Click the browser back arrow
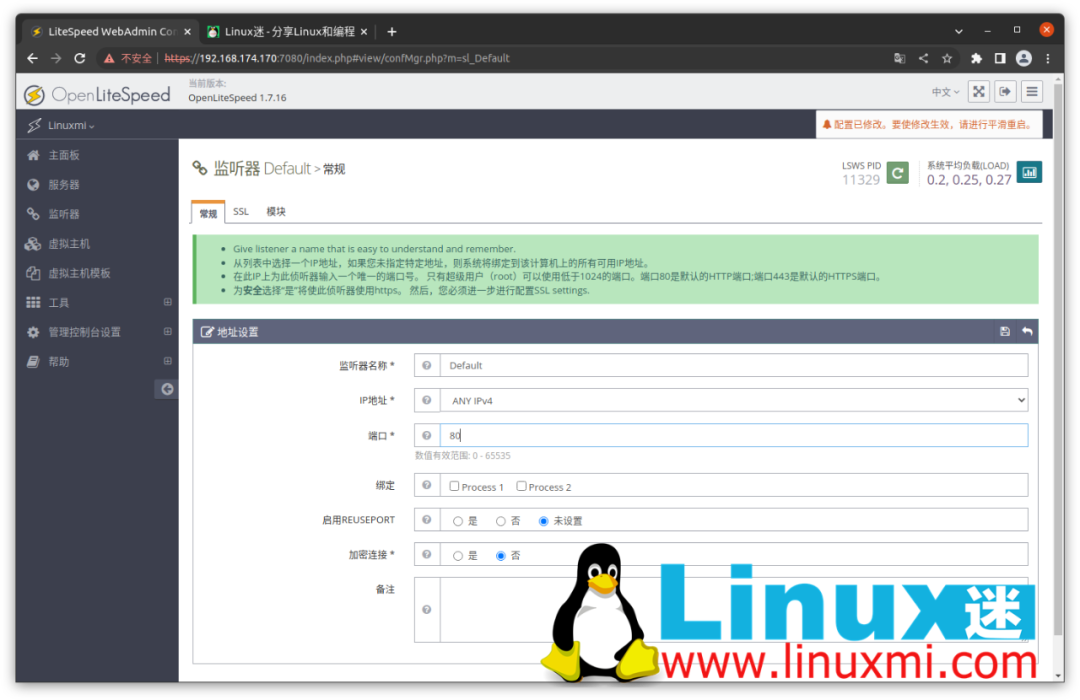The height and width of the screenshot is (700, 1080). point(32,59)
